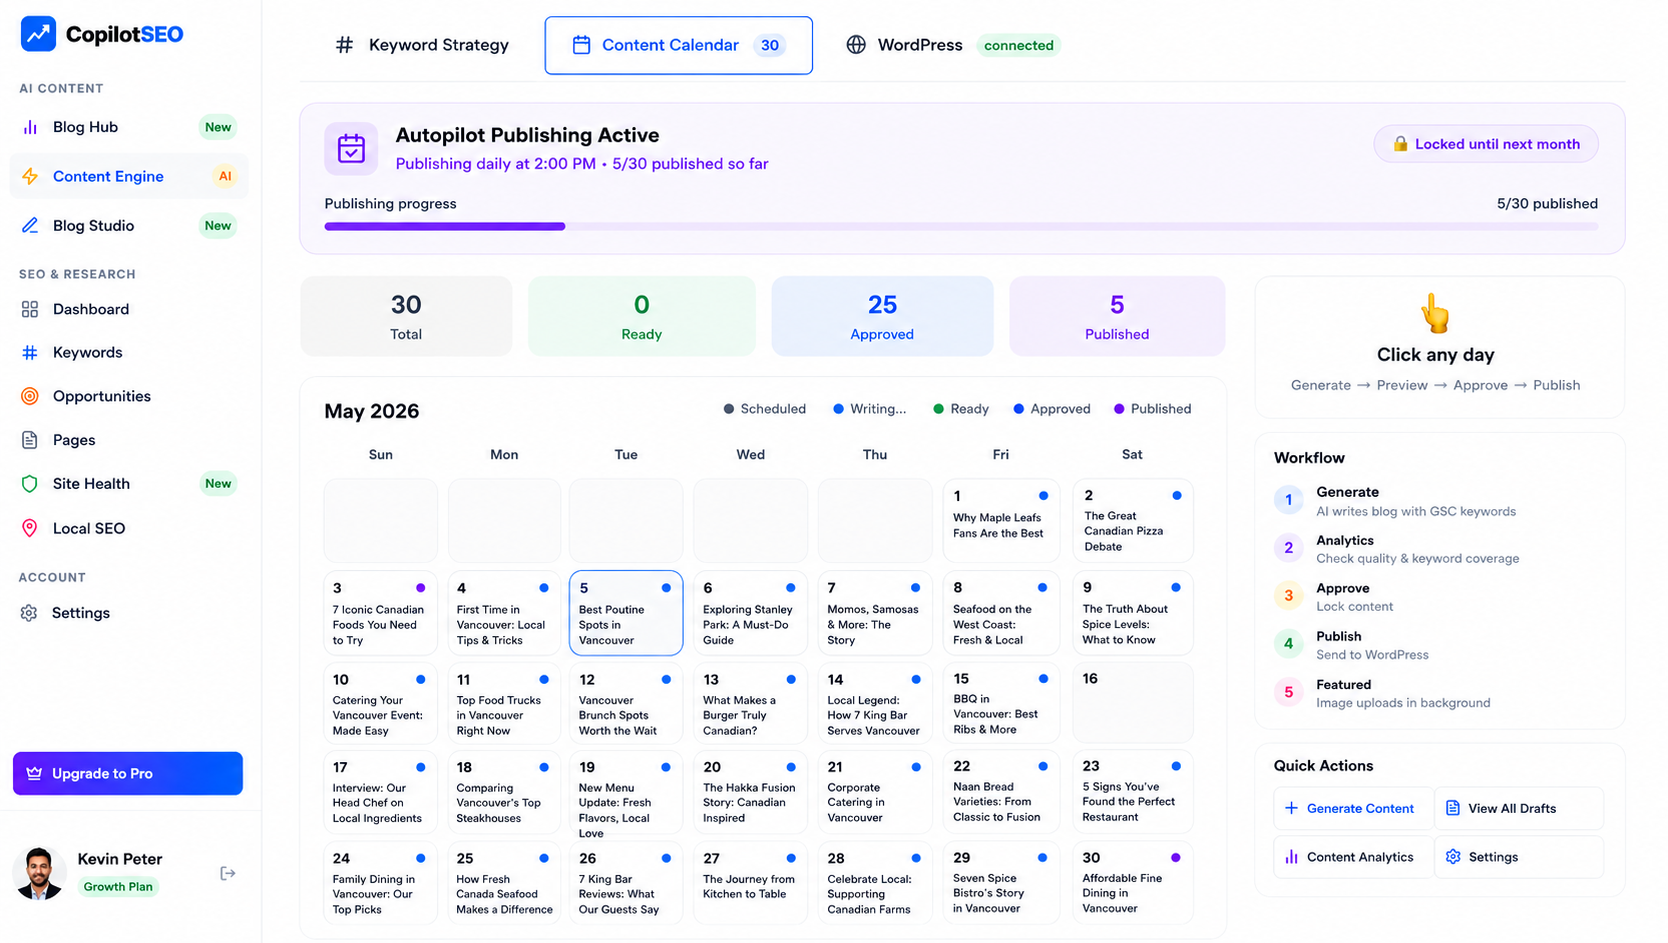Image resolution: width=1668 pixels, height=943 pixels.
Task: Click the plus icon on Generate Content
Action: (1291, 808)
